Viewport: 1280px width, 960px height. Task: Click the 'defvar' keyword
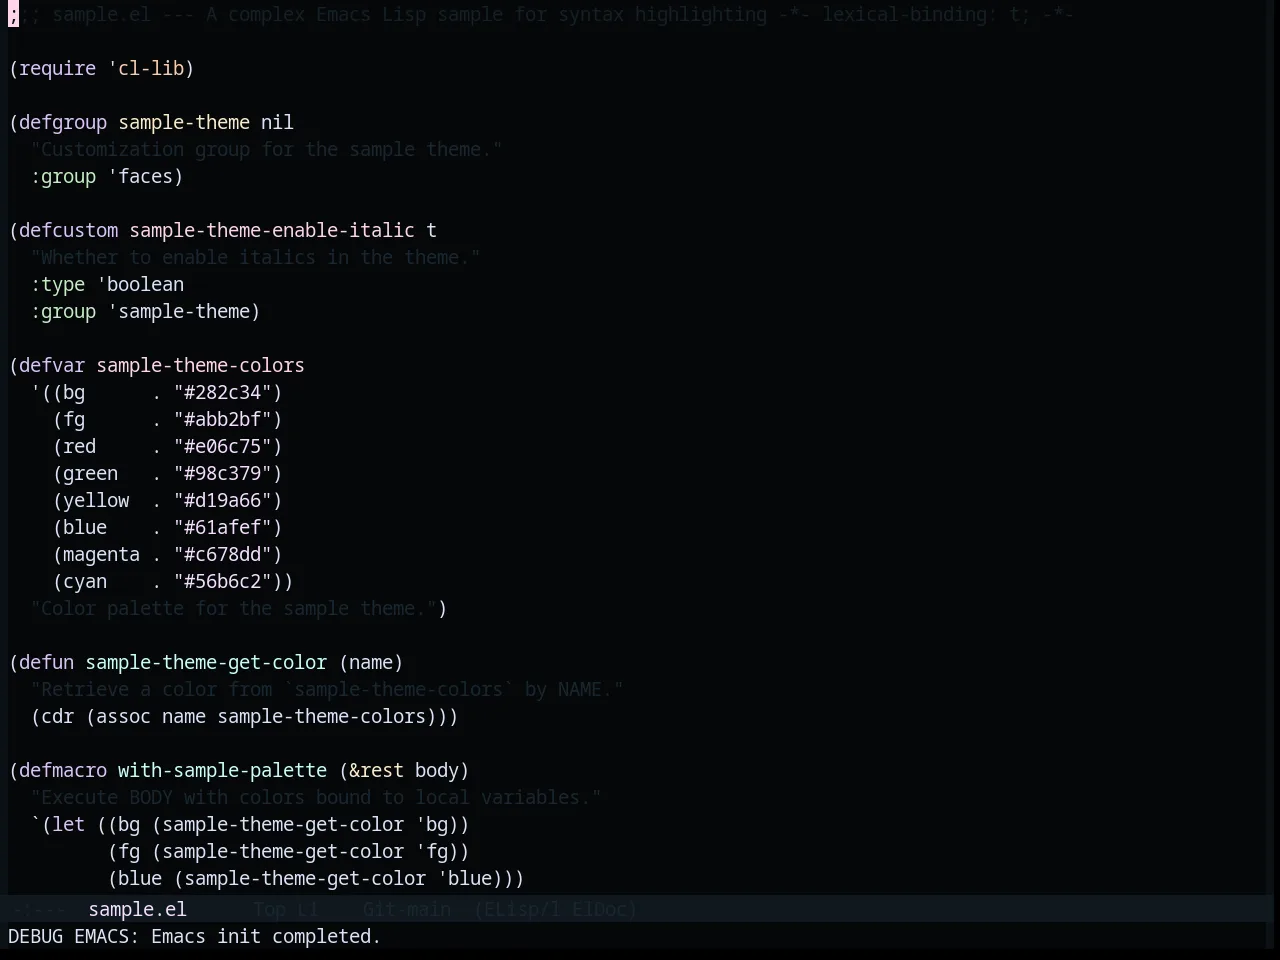click(x=52, y=365)
